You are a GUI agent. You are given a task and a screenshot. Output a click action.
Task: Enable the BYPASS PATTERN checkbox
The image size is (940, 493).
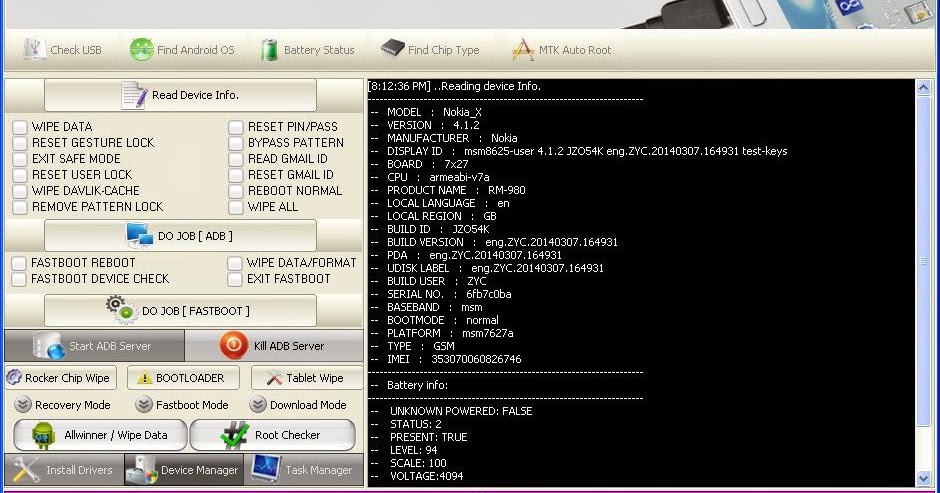[236, 143]
